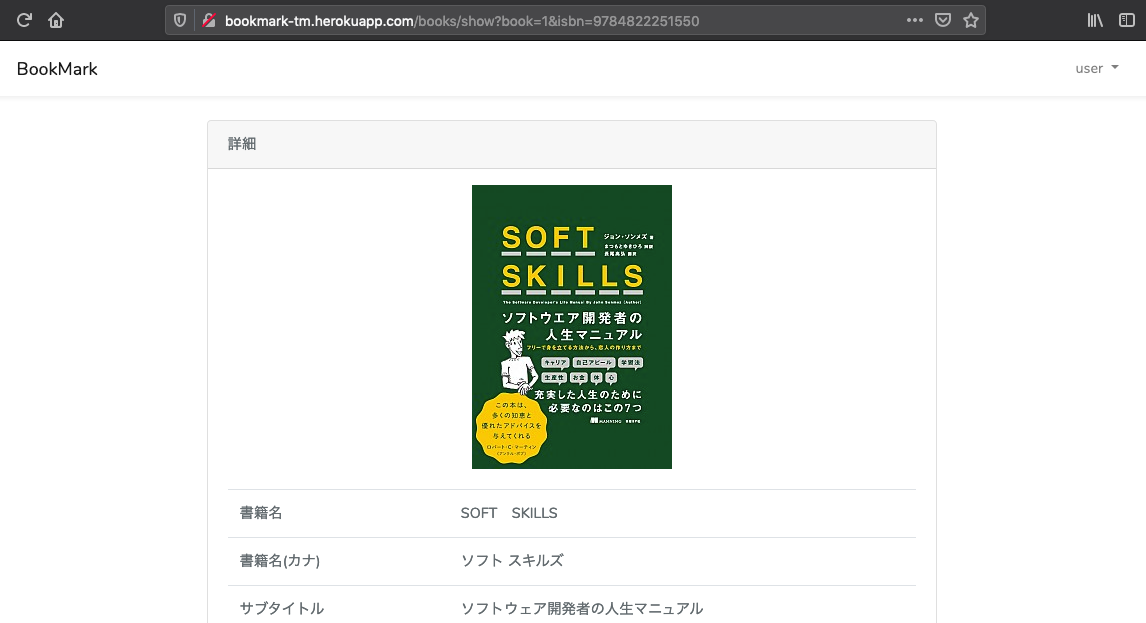Bookmark this page with the star icon
The image size is (1146, 623).
[x=971, y=20]
